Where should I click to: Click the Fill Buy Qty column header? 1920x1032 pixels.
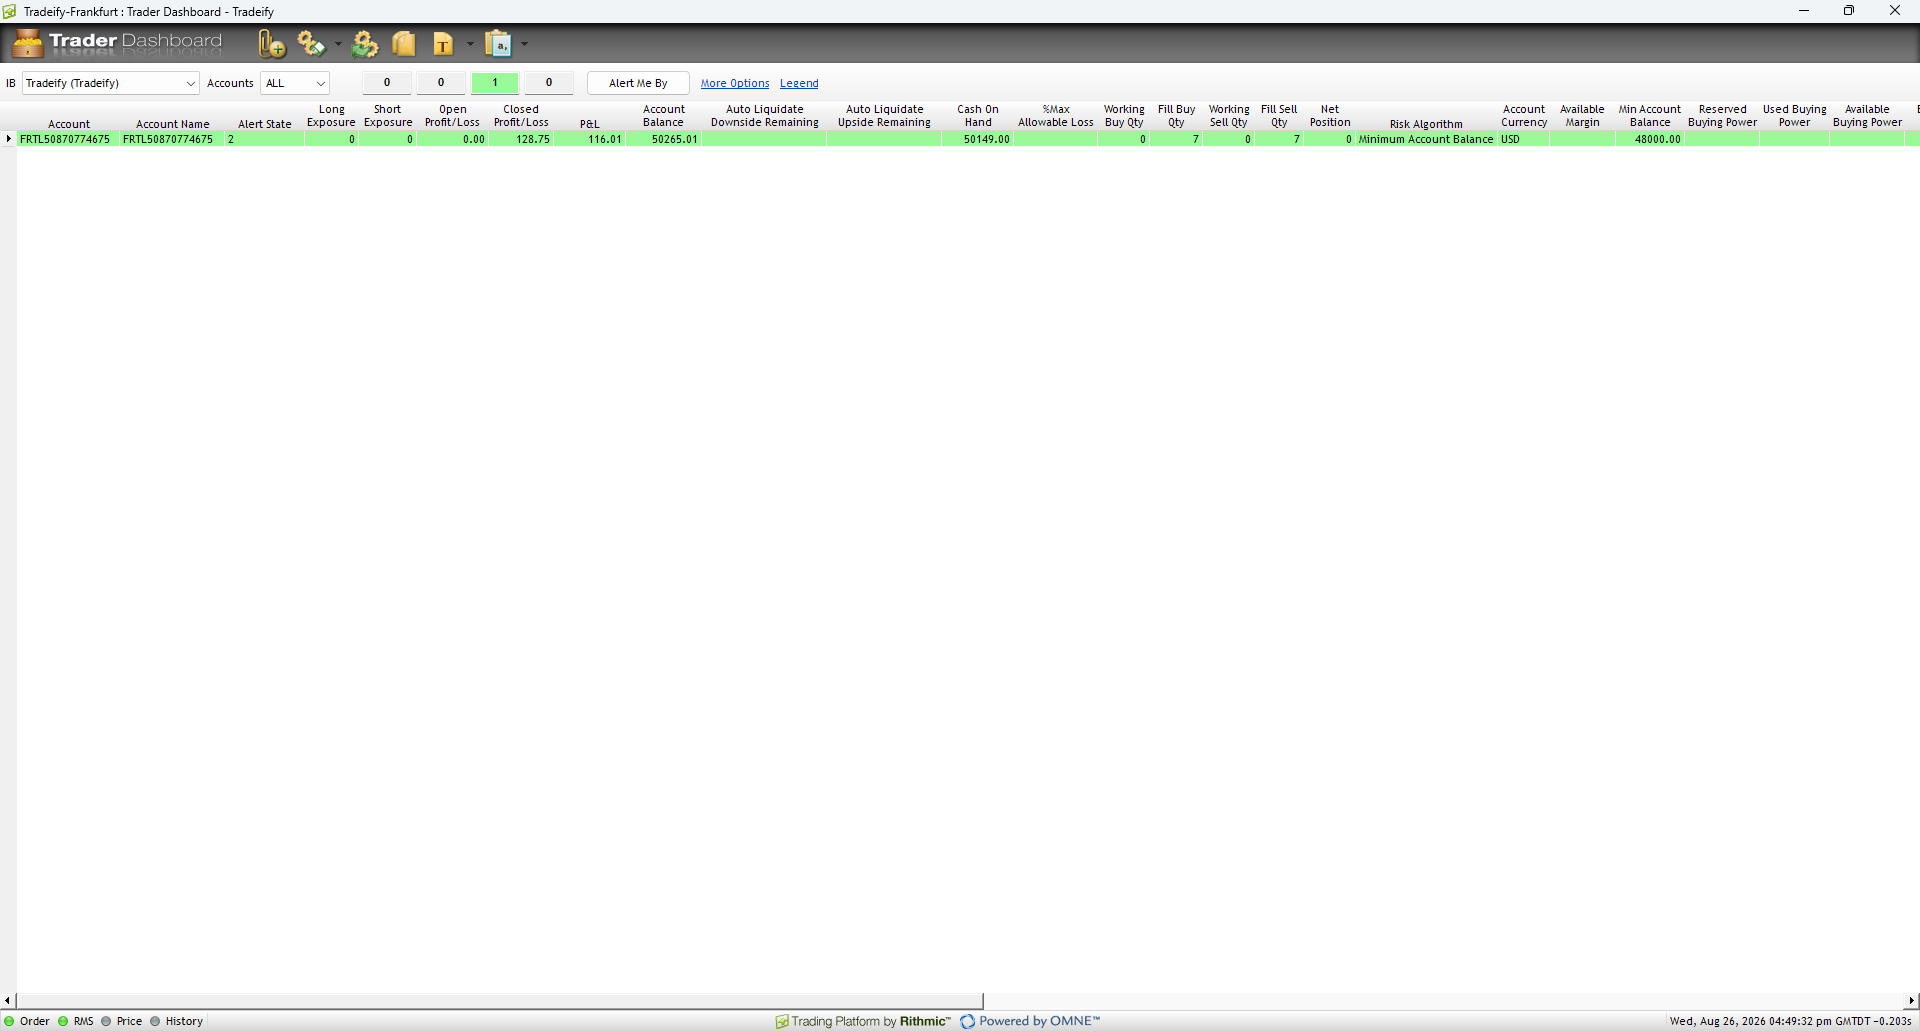1177,116
